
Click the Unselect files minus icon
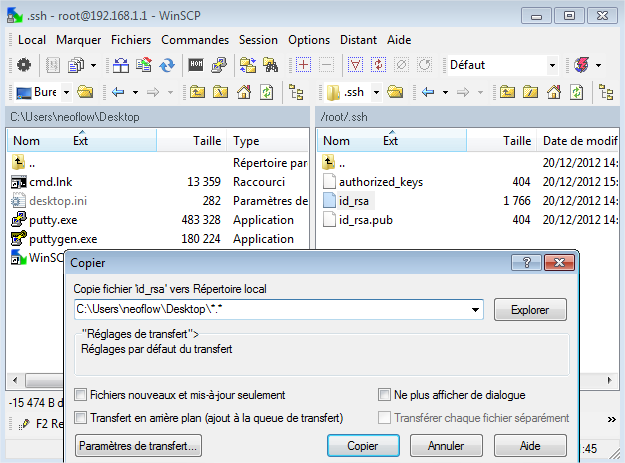[326, 65]
